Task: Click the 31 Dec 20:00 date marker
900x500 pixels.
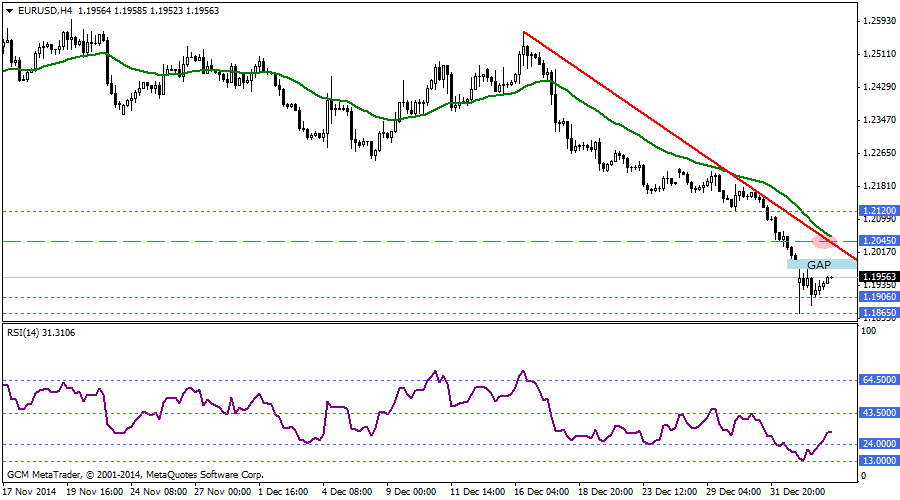Action: 800,492
